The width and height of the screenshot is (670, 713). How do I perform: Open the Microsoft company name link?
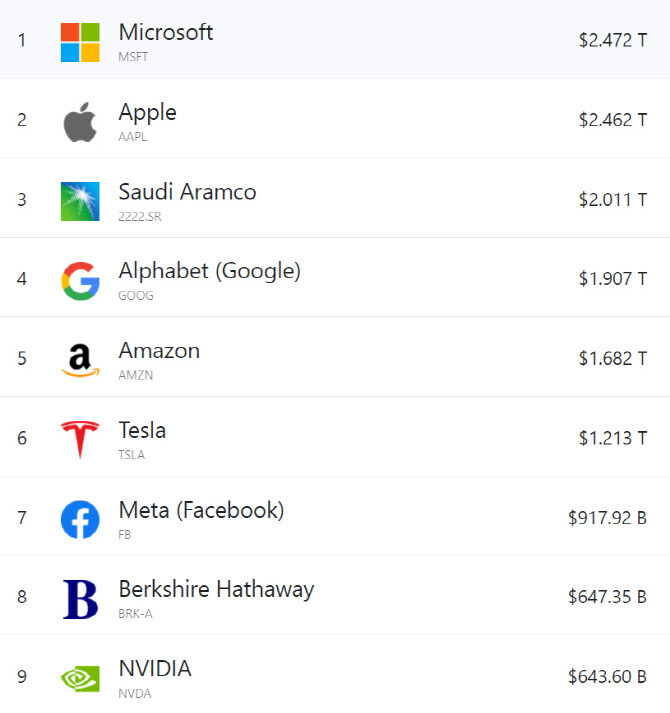[x=166, y=32]
